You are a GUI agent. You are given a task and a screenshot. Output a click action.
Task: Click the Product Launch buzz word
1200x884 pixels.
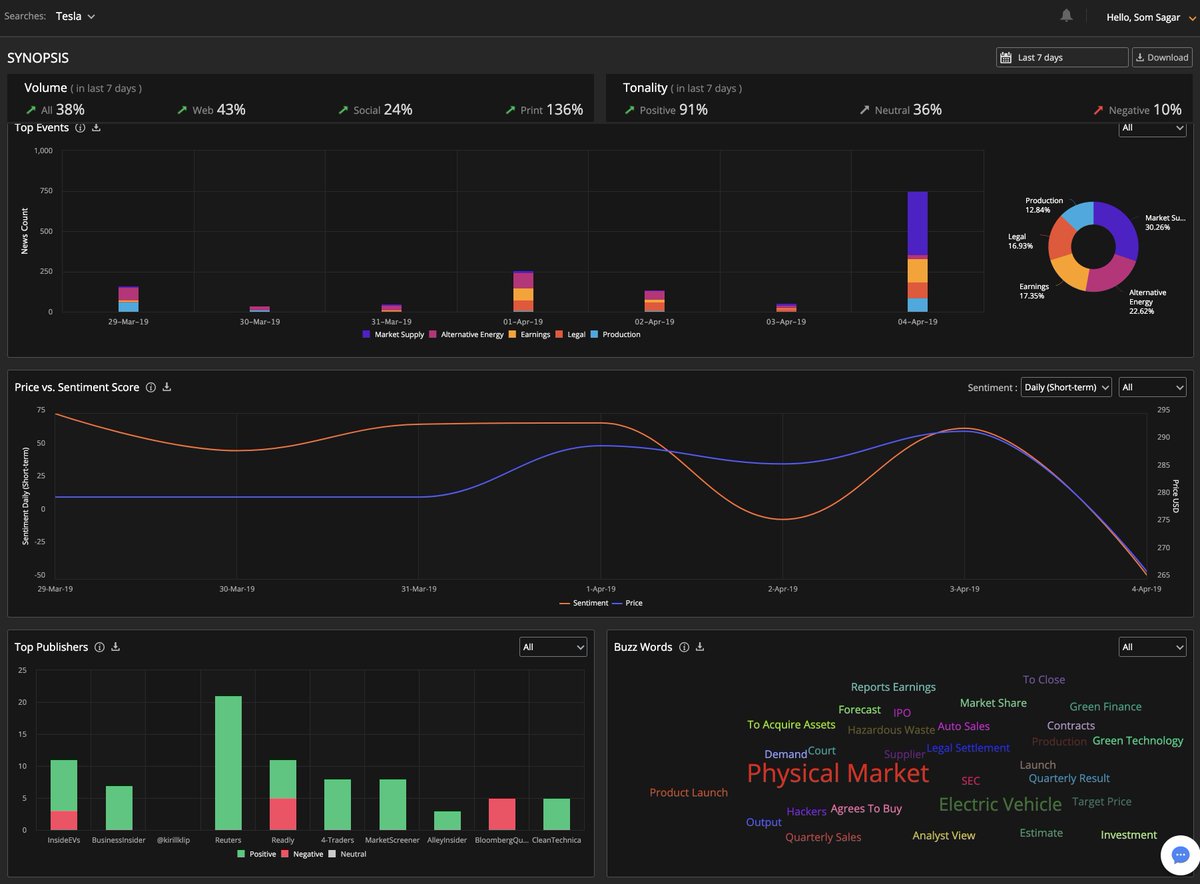[x=689, y=792]
